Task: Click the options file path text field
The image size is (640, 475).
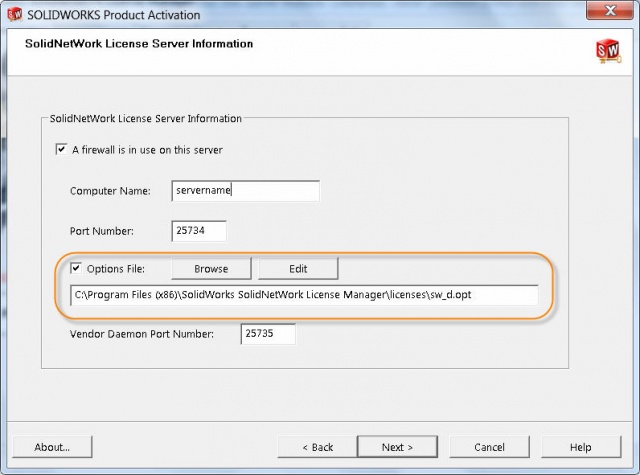Action: point(304,295)
